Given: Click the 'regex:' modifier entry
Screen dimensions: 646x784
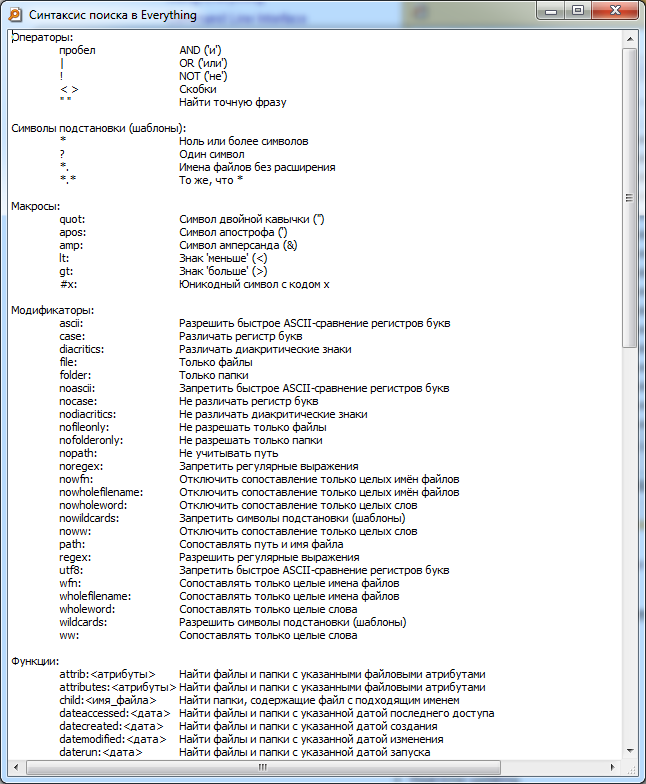Looking at the screenshot, I should coord(75,558).
